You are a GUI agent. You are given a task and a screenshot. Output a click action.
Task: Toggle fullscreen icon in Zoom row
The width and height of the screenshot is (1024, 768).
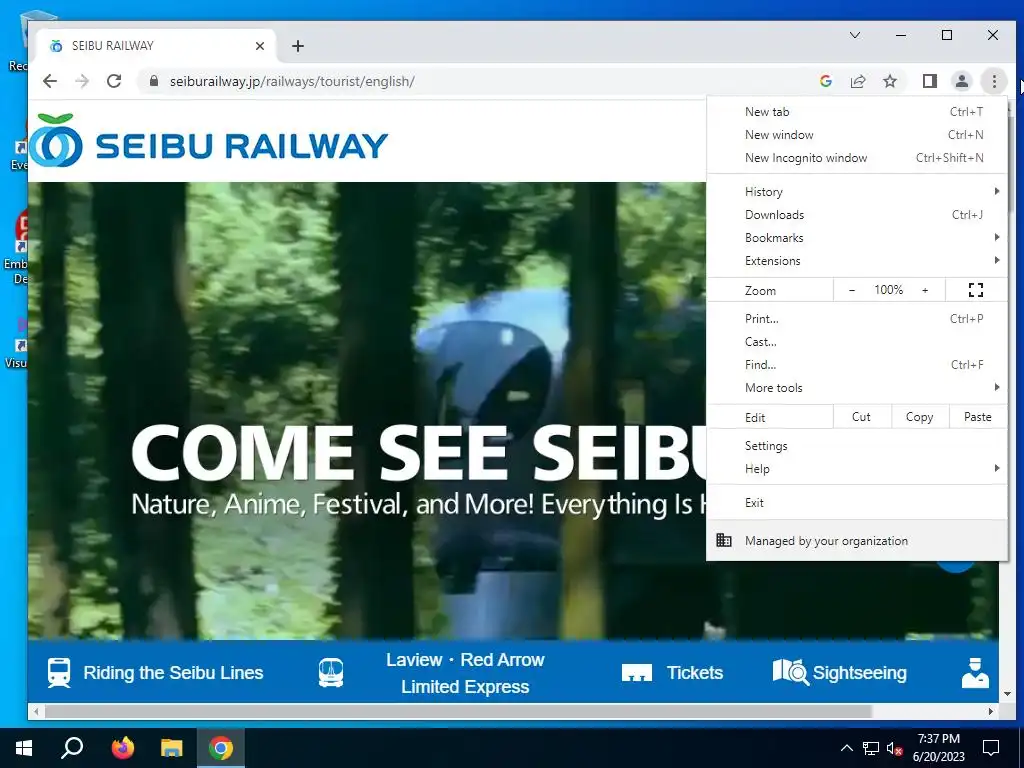pyautogui.click(x=976, y=290)
